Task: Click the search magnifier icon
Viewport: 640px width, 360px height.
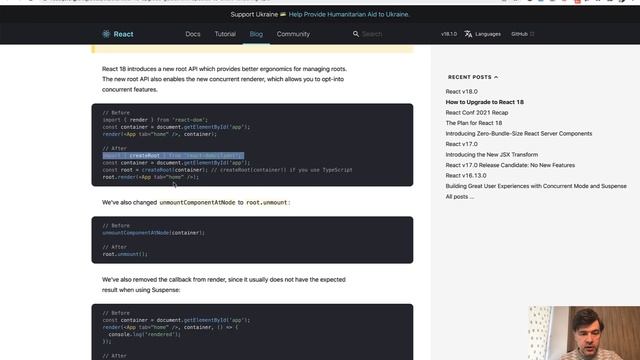Action: [356, 34]
